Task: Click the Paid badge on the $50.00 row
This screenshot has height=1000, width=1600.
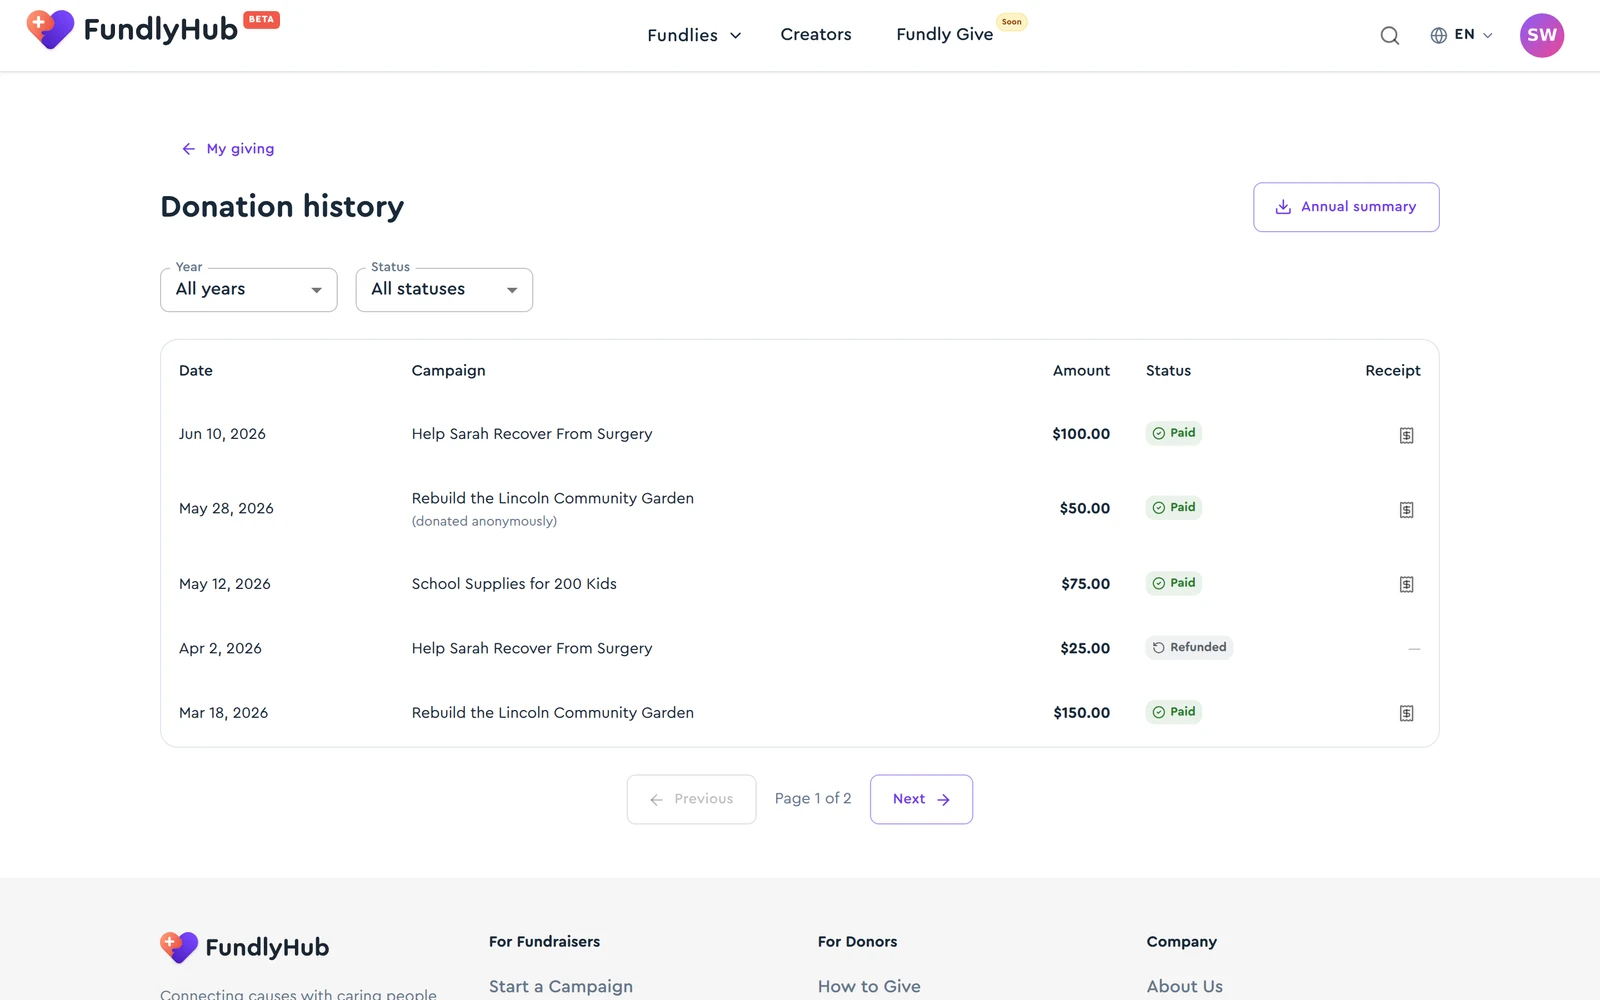Action: click(x=1174, y=507)
